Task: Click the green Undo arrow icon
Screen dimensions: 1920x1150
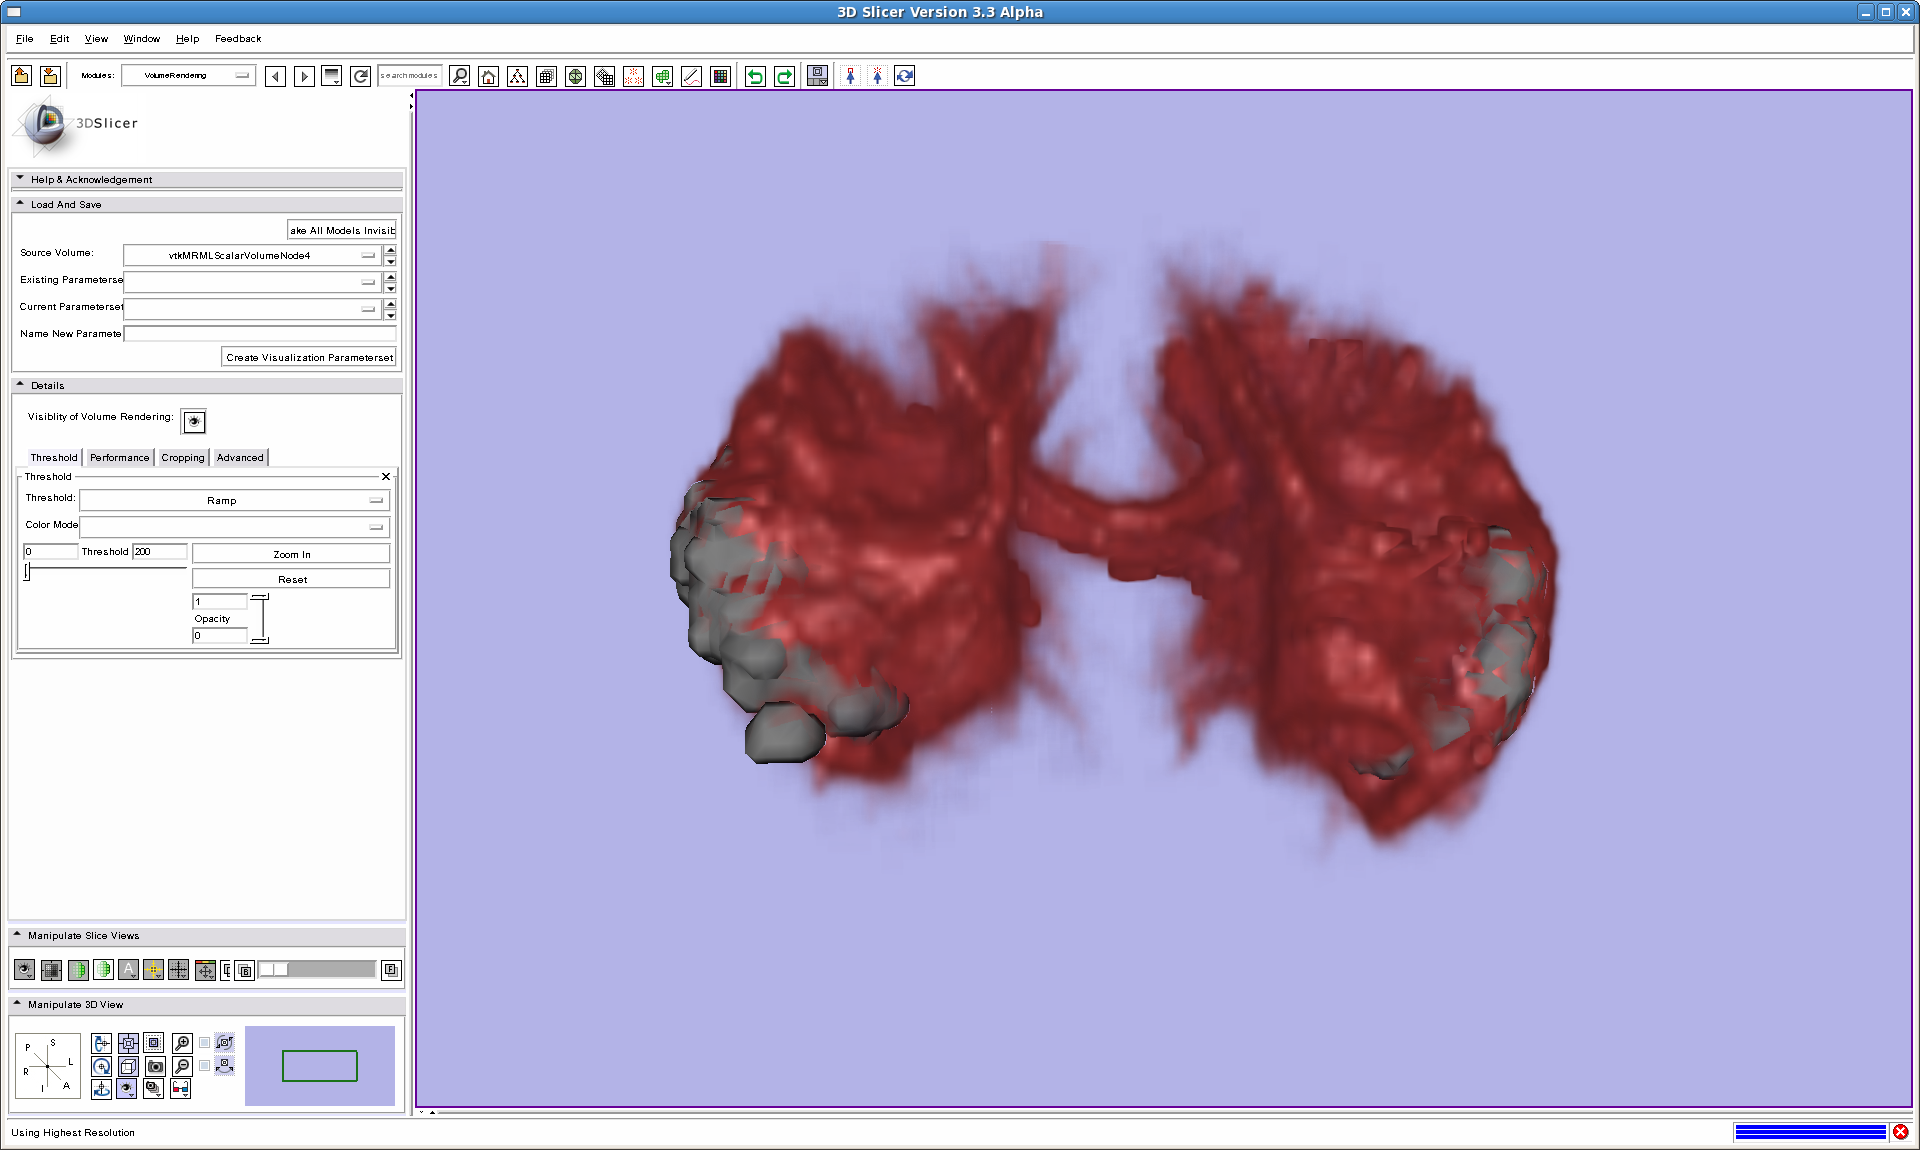Action: point(755,76)
